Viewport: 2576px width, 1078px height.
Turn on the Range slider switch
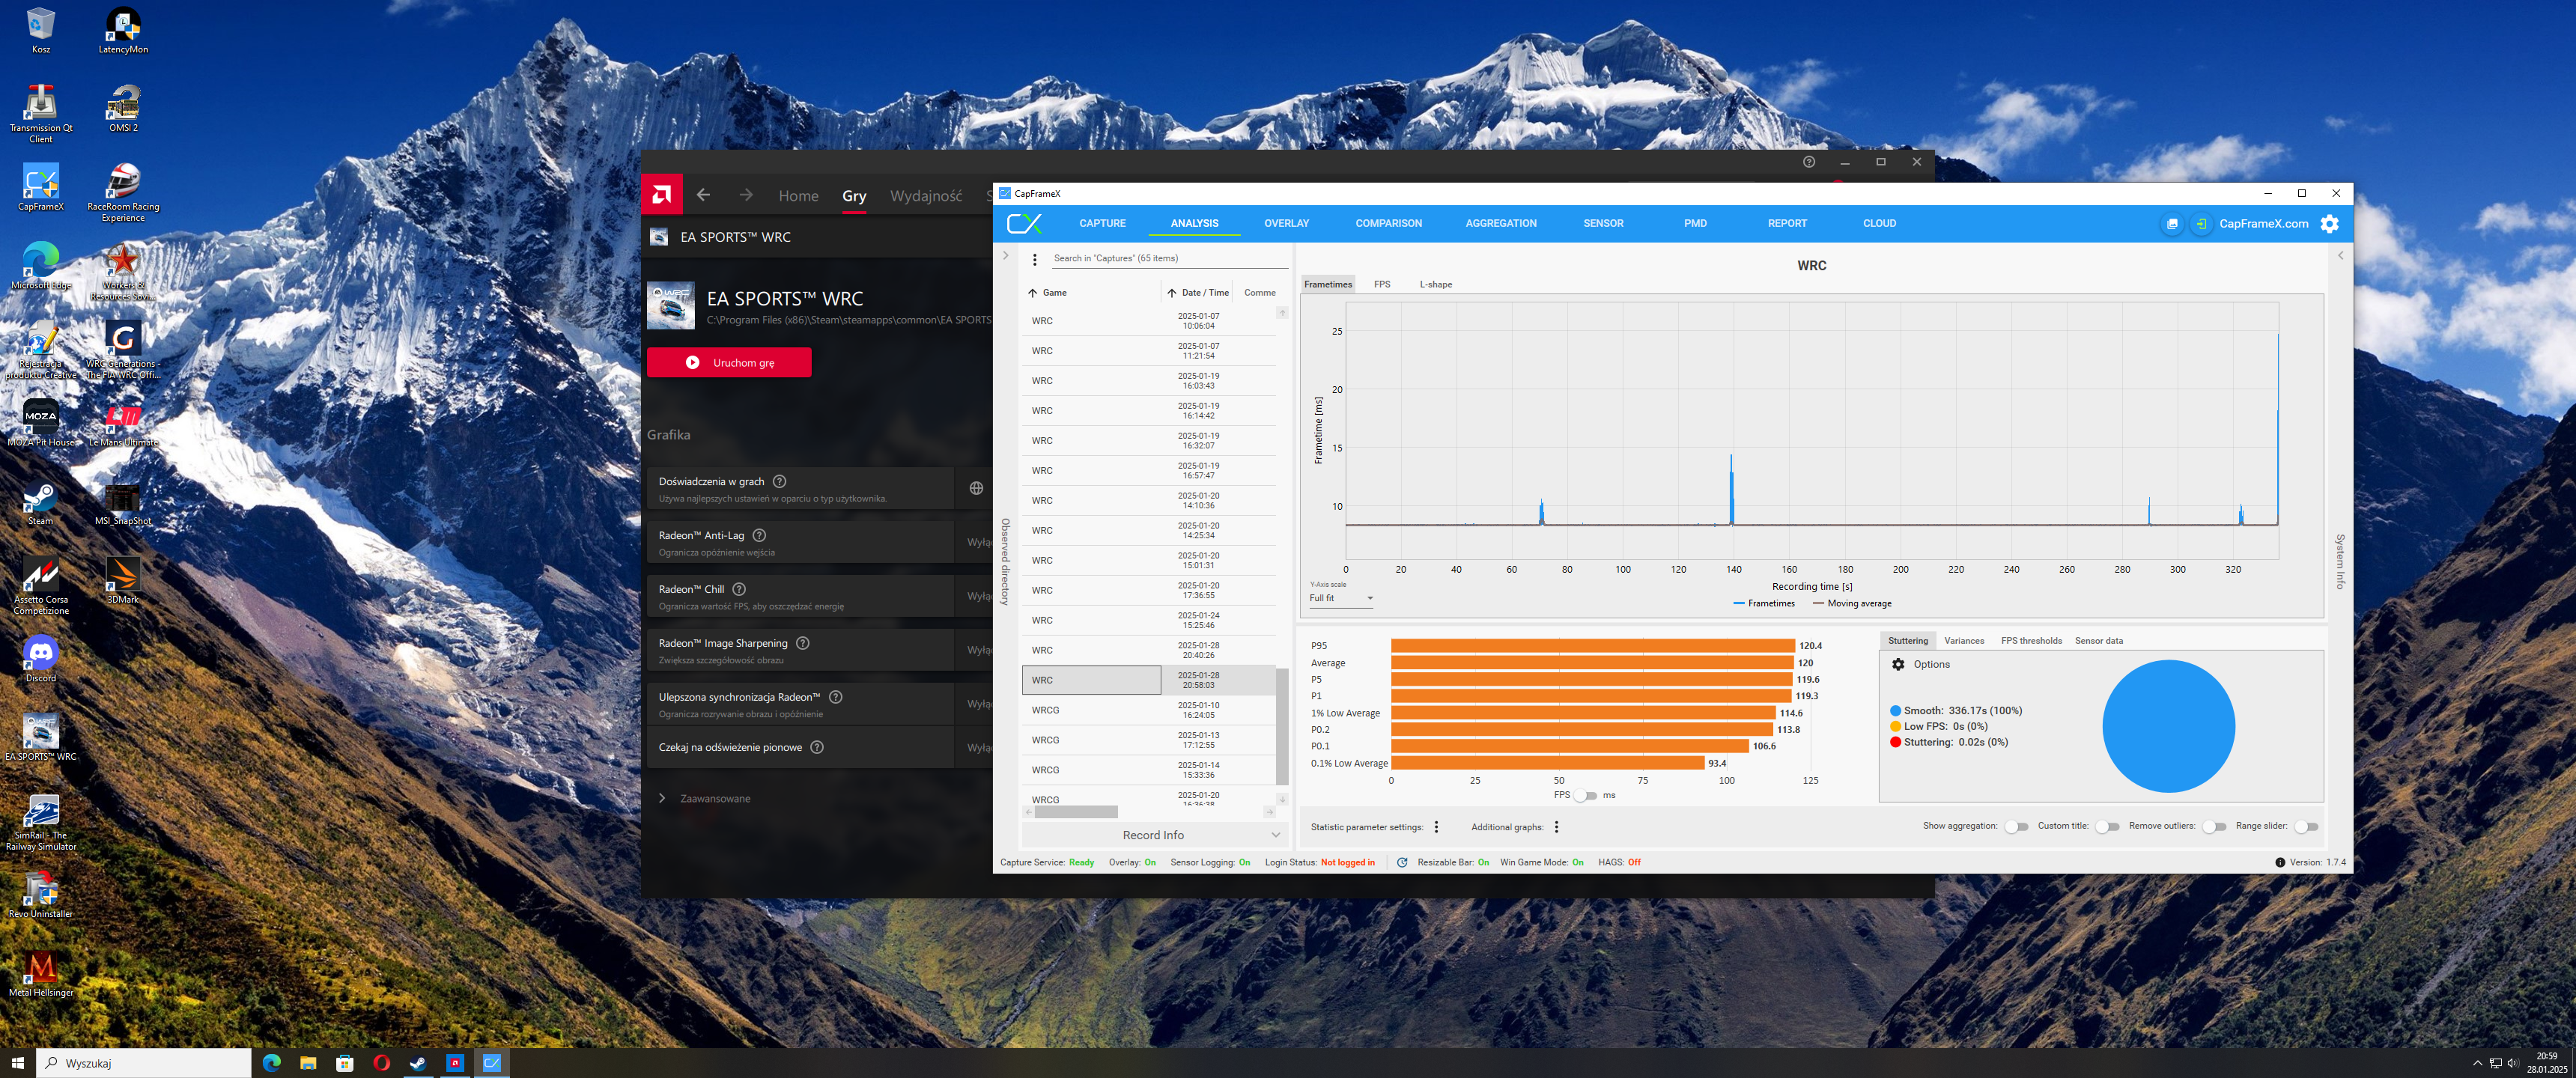pyautogui.click(x=2305, y=827)
